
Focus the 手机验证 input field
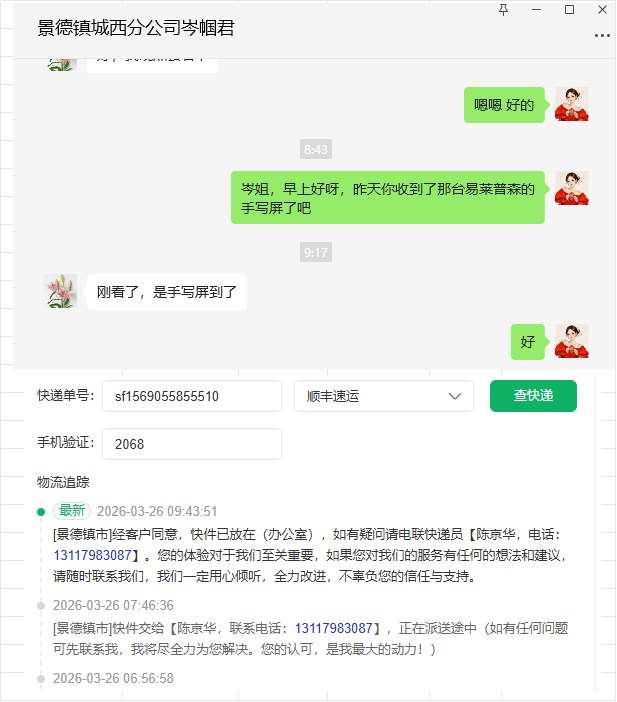click(x=192, y=444)
